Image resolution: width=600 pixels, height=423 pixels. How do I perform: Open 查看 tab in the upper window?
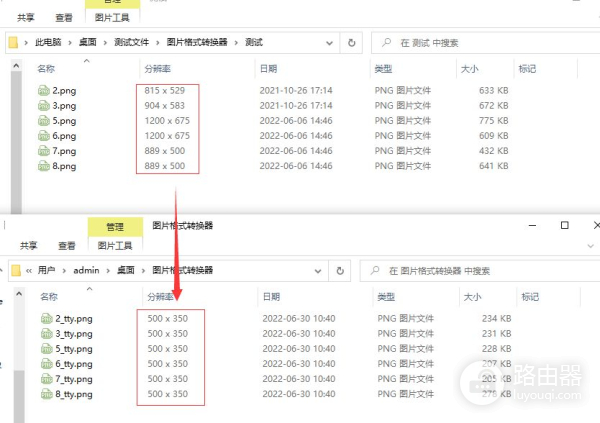pyautogui.click(x=64, y=18)
